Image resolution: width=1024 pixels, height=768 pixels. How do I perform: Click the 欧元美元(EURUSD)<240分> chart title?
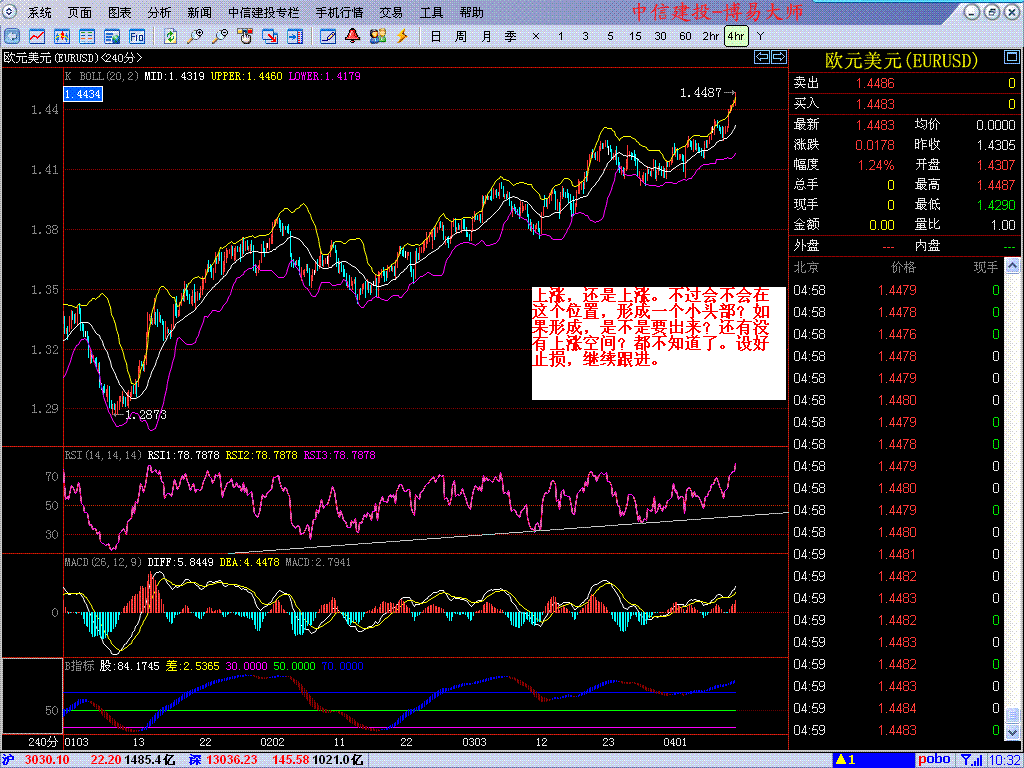click(x=73, y=57)
